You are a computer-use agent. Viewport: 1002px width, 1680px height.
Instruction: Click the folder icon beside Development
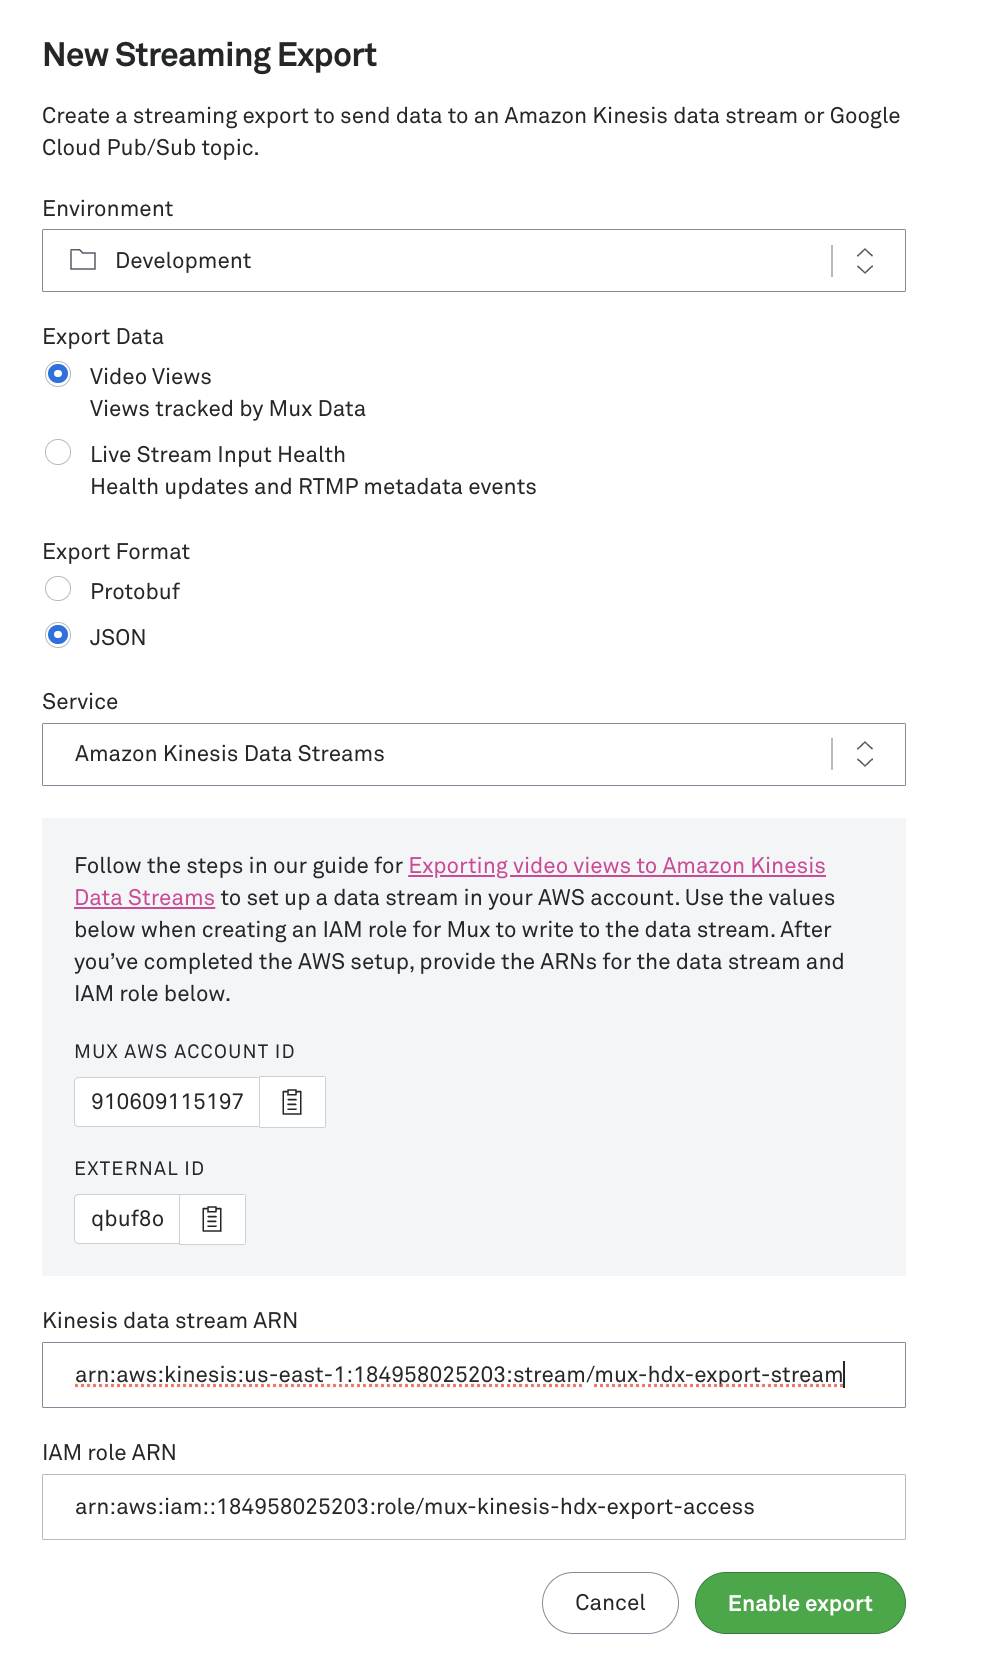tap(81, 260)
